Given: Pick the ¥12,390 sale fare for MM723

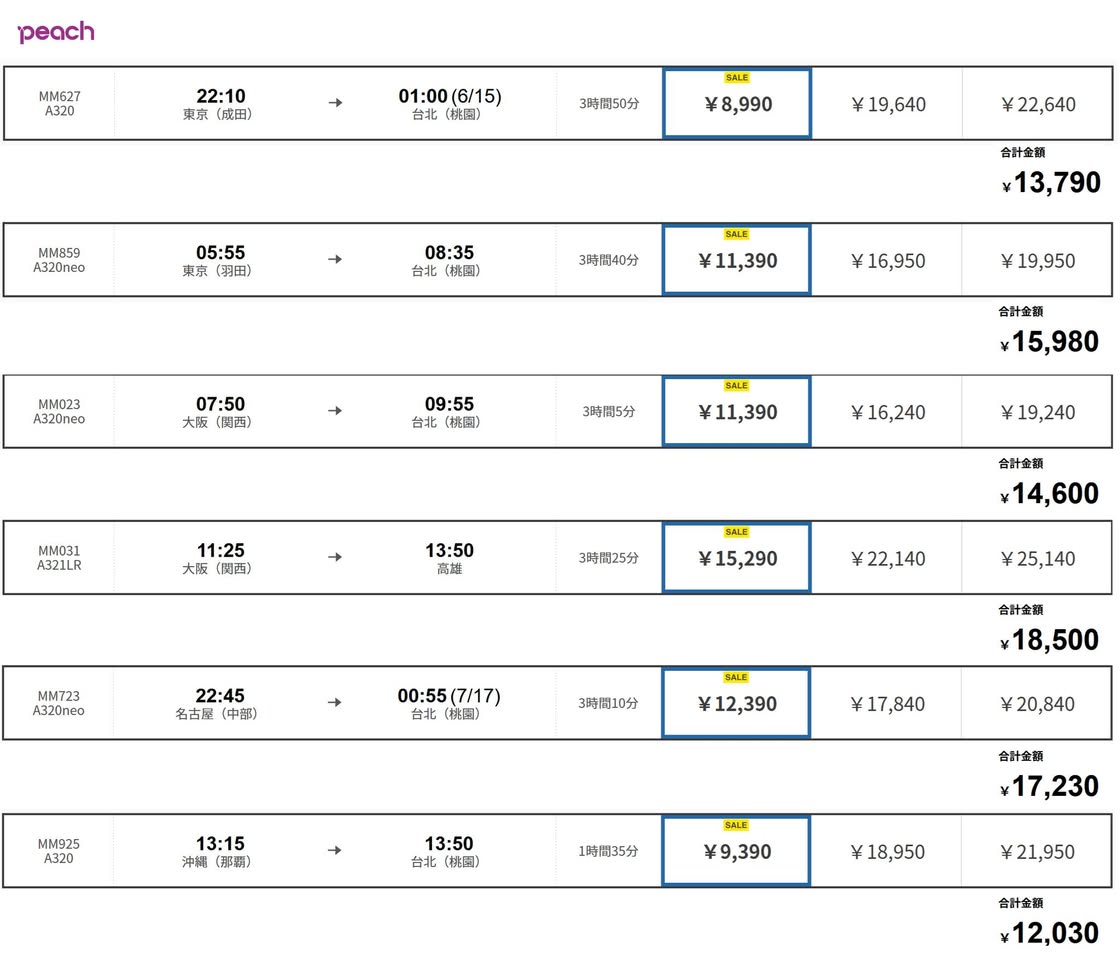Looking at the screenshot, I should pos(737,705).
